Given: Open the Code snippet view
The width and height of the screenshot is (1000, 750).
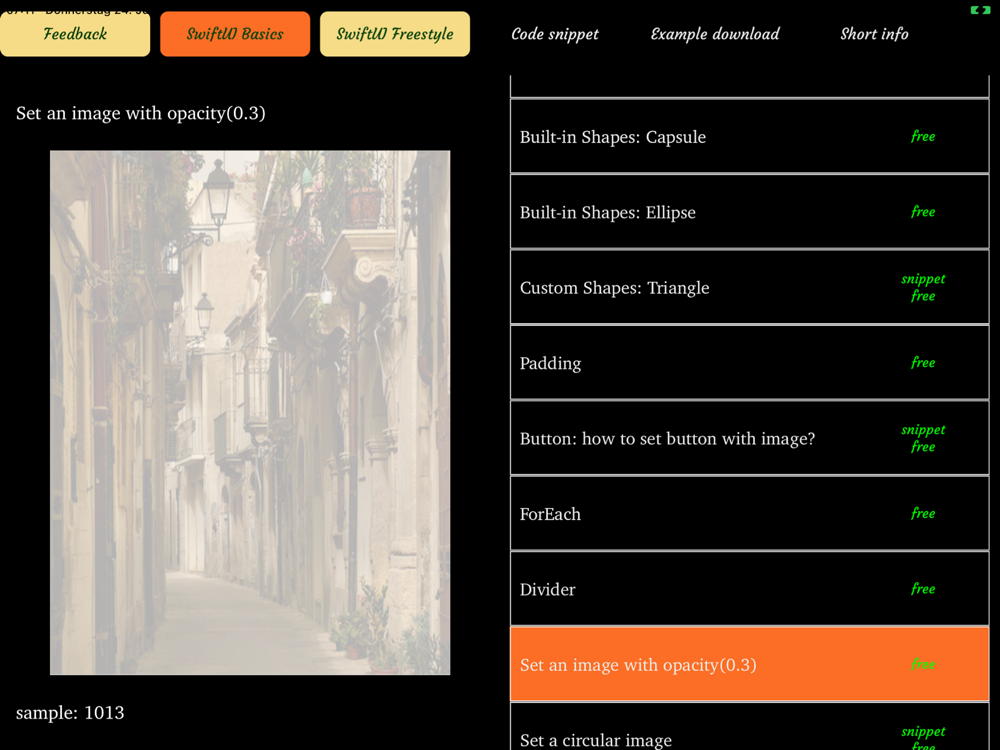Looking at the screenshot, I should click(555, 34).
